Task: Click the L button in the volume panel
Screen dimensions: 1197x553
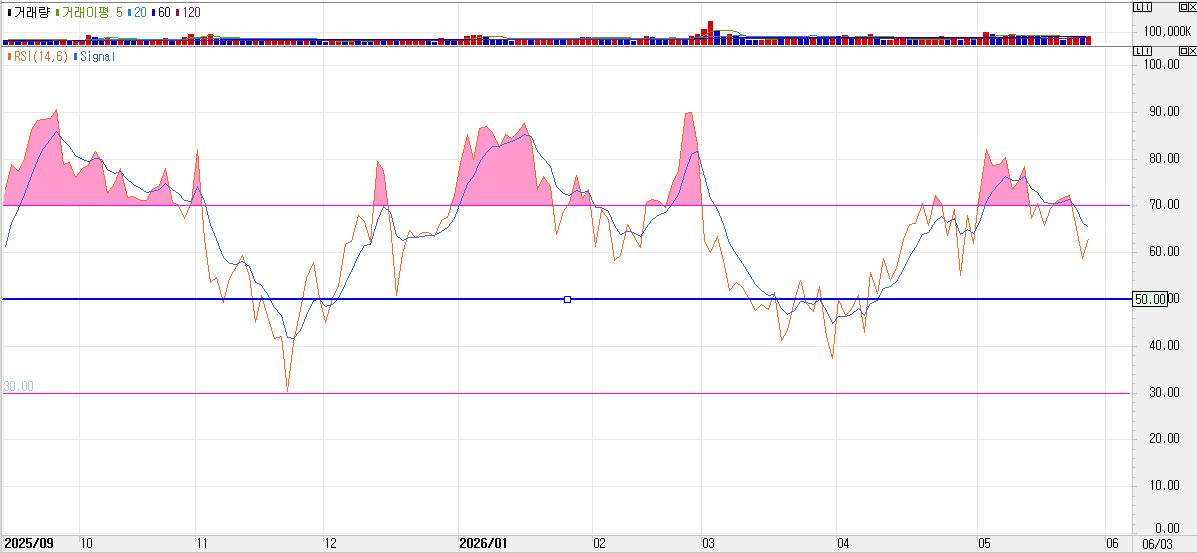Action: point(1139,7)
